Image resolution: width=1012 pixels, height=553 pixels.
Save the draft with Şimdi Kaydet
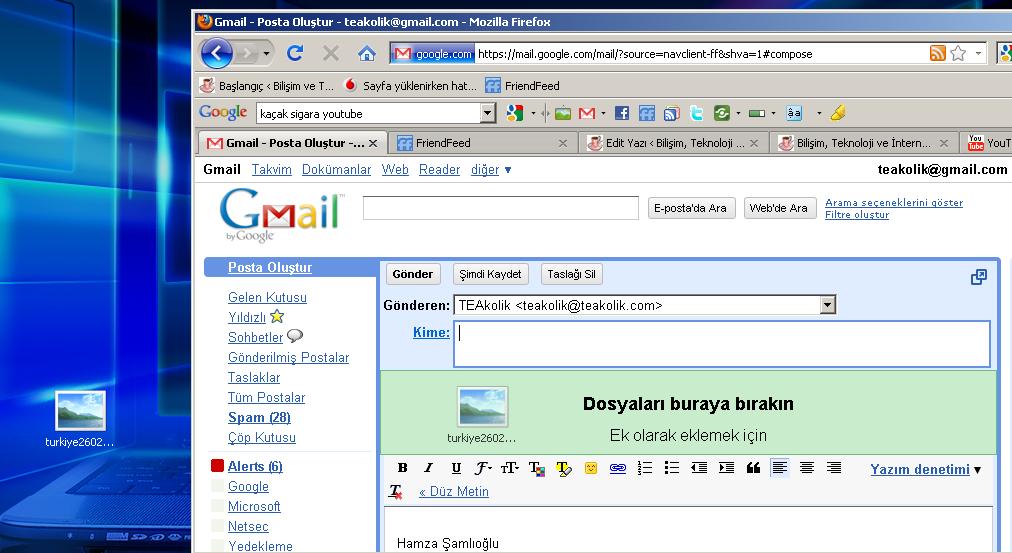tap(490, 274)
